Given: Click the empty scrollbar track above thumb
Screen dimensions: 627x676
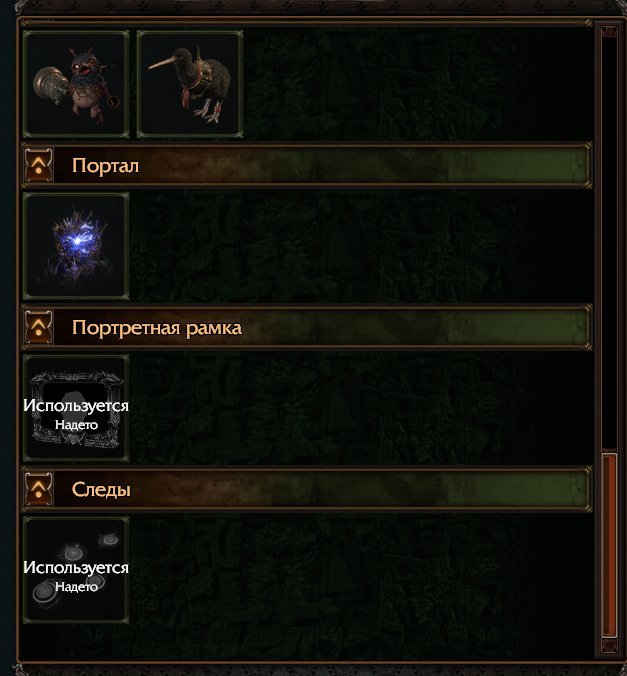Looking at the screenshot, I should [x=609, y=244].
